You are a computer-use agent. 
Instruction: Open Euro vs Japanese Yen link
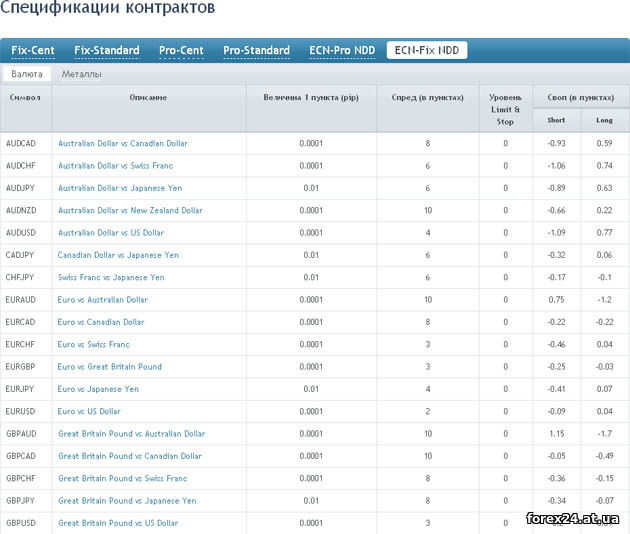pyautogui.click(x=98, y=389)
